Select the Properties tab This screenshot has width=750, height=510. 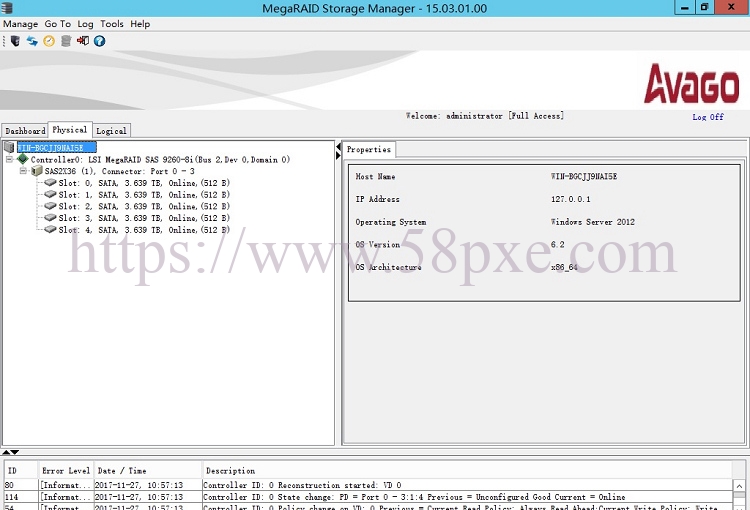[x=369, y=149]
